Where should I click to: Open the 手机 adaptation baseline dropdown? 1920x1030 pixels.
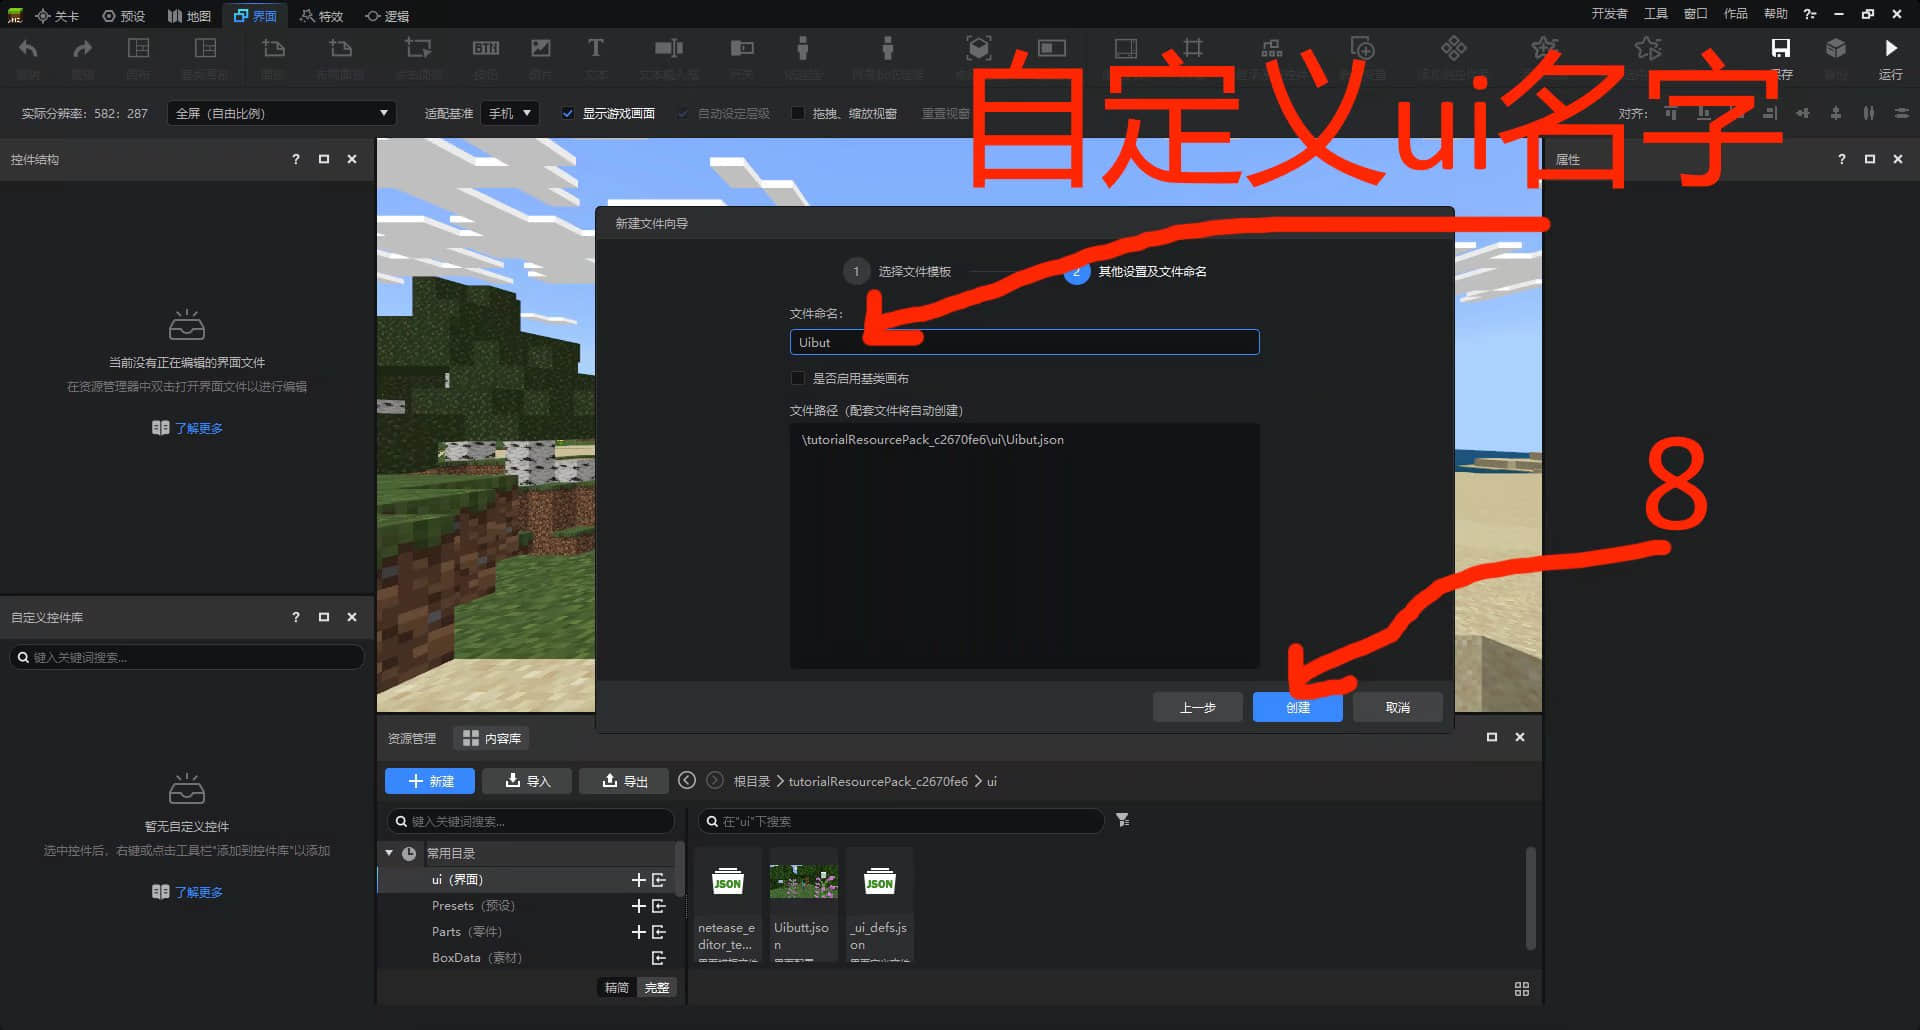509,113
